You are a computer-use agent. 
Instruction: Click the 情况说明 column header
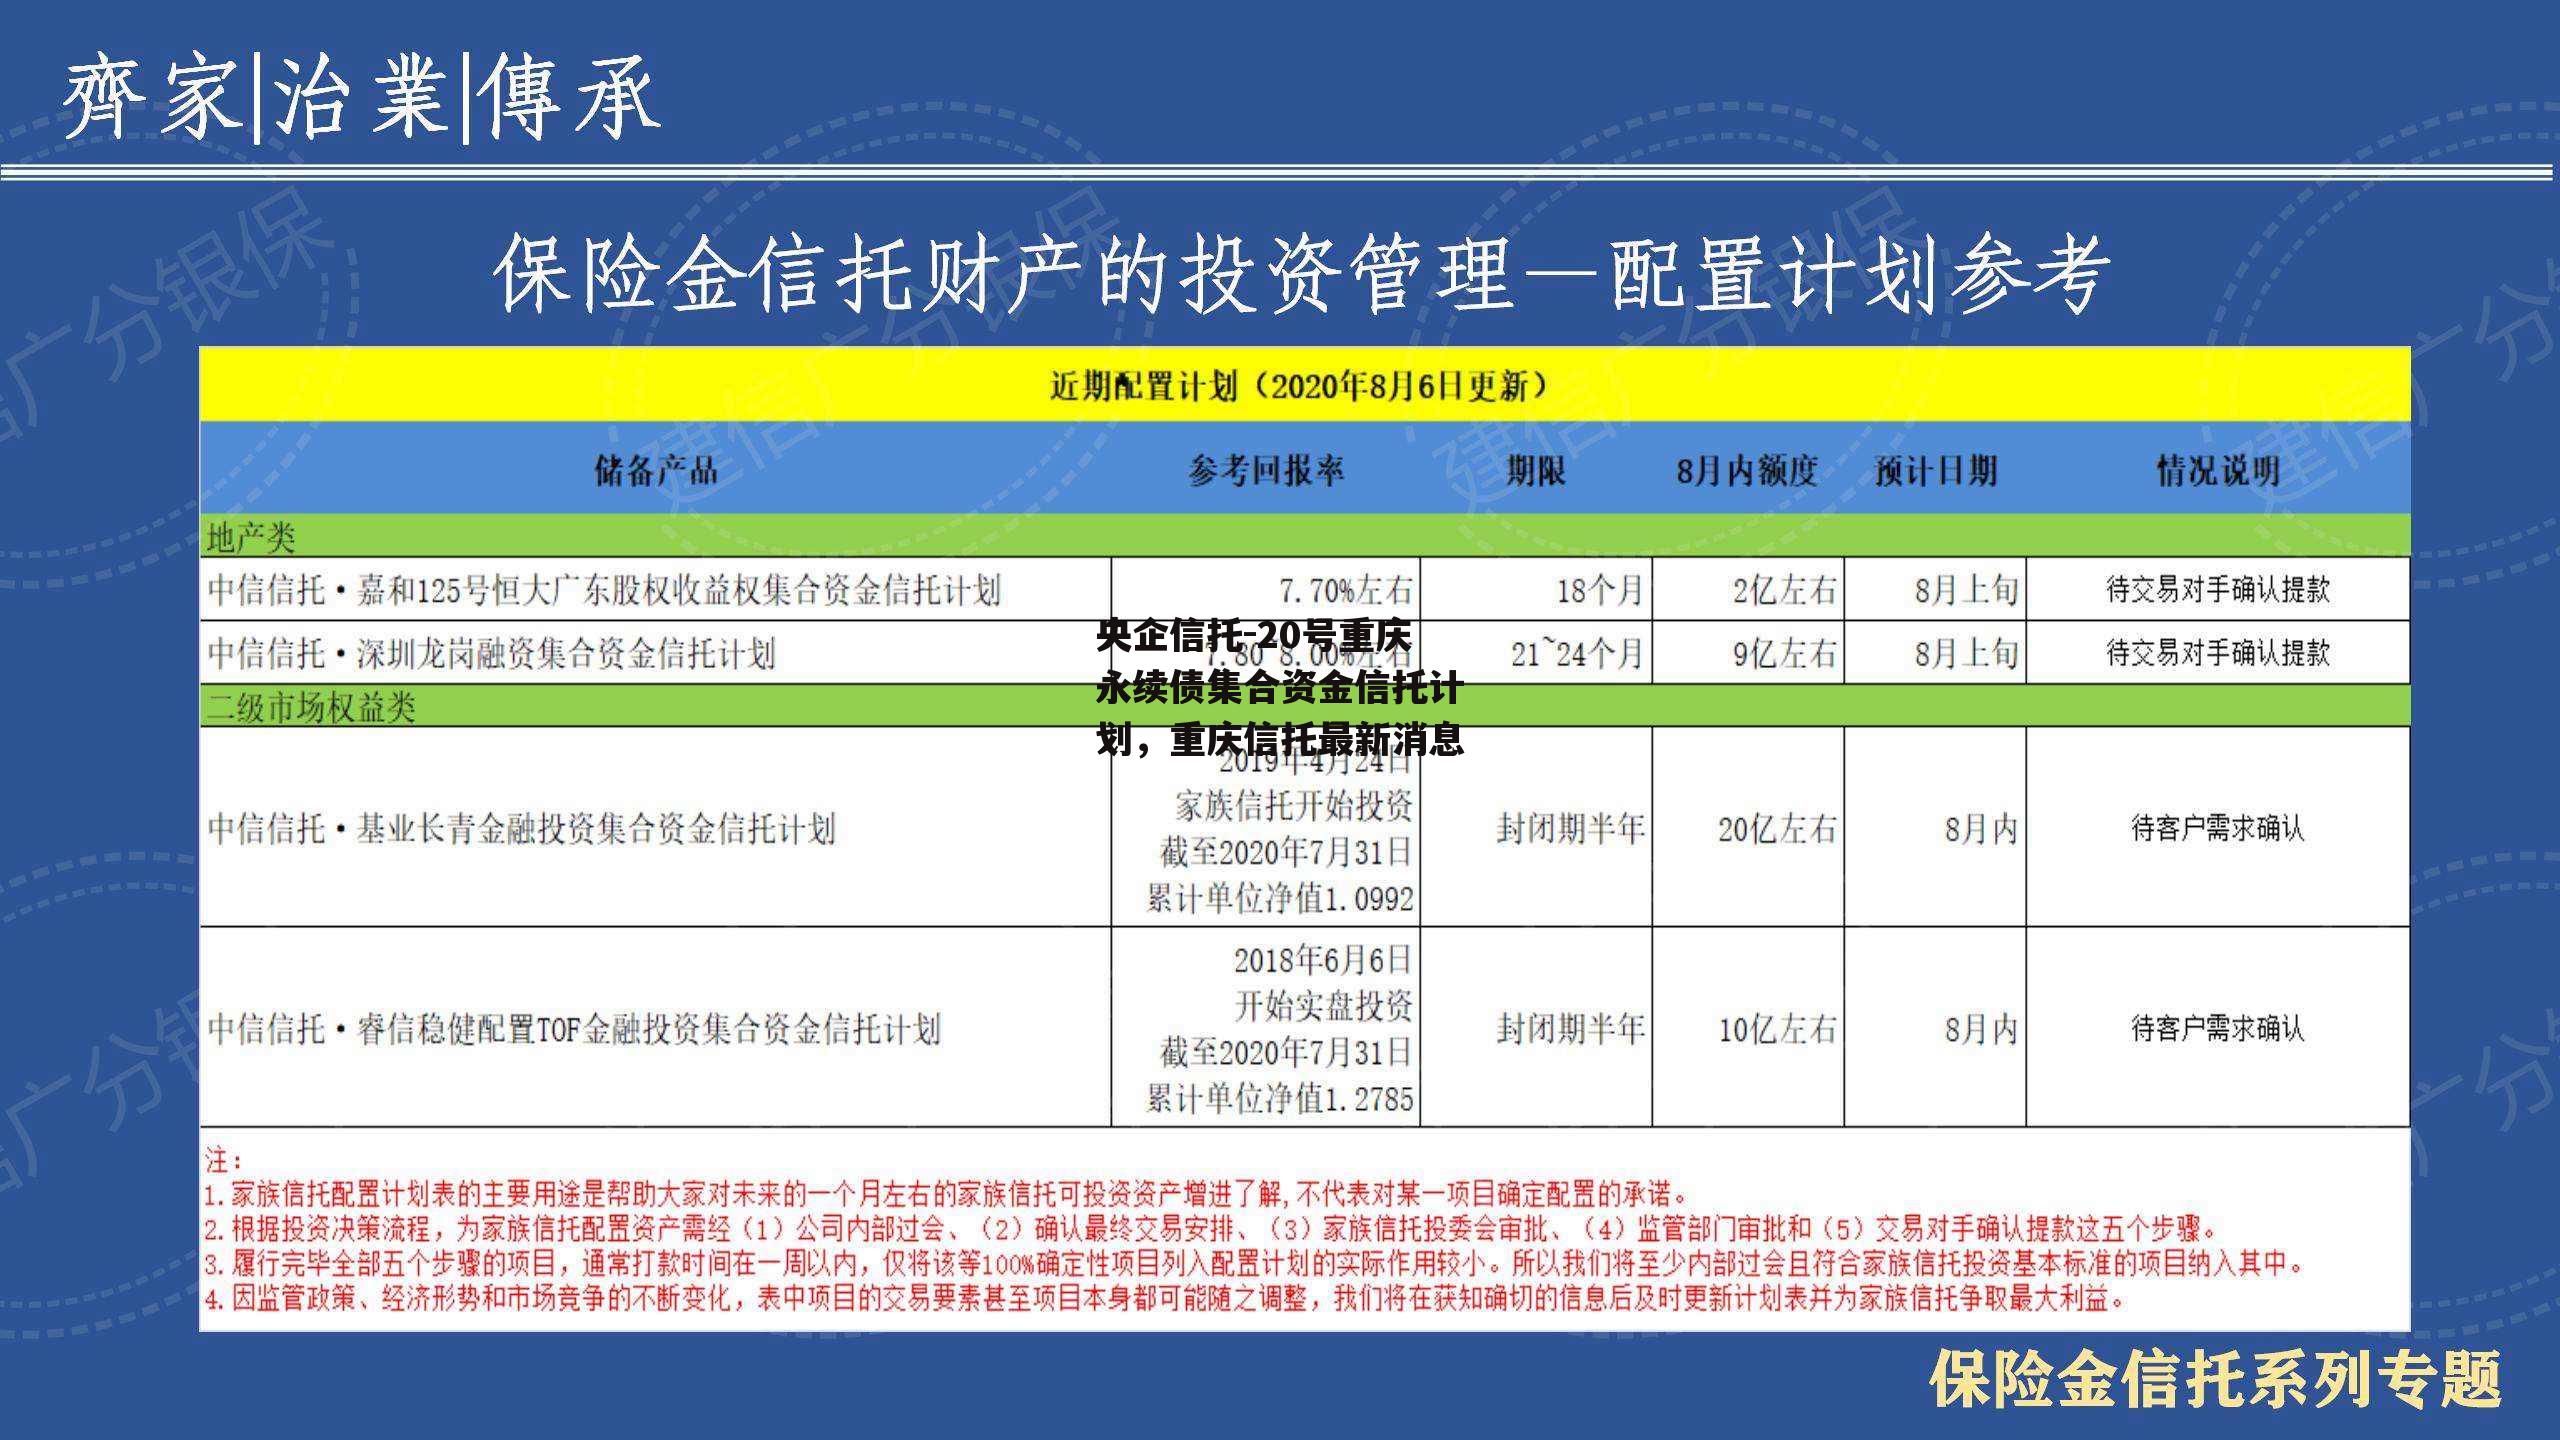2218,469
